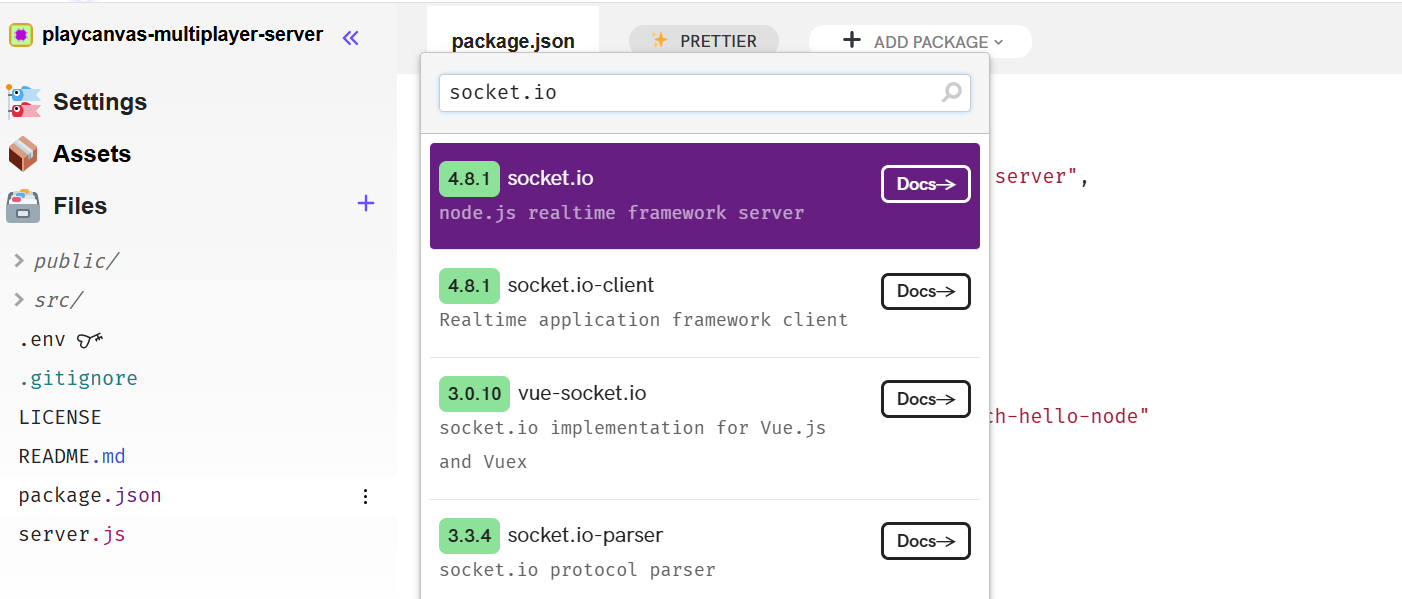Click the 3.3.4 version badge
The width and height of the screenshot is (1402, 599).
[x=470, y=535]
